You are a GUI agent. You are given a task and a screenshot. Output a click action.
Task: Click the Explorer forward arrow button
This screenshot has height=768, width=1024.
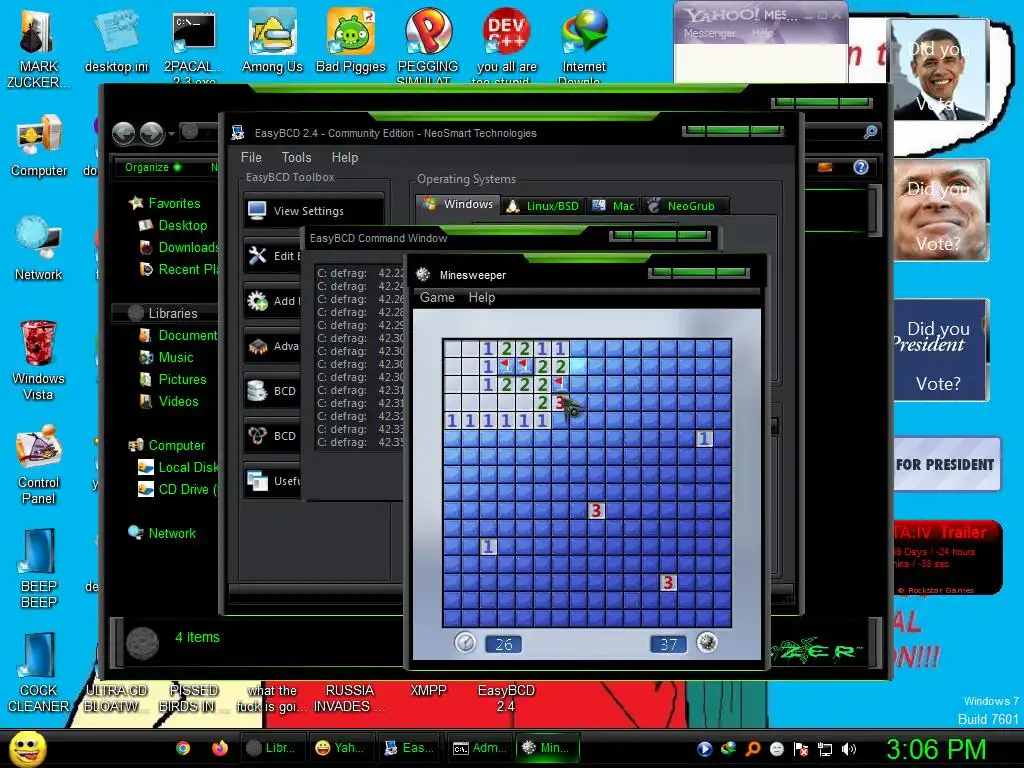tap(152, 133)
